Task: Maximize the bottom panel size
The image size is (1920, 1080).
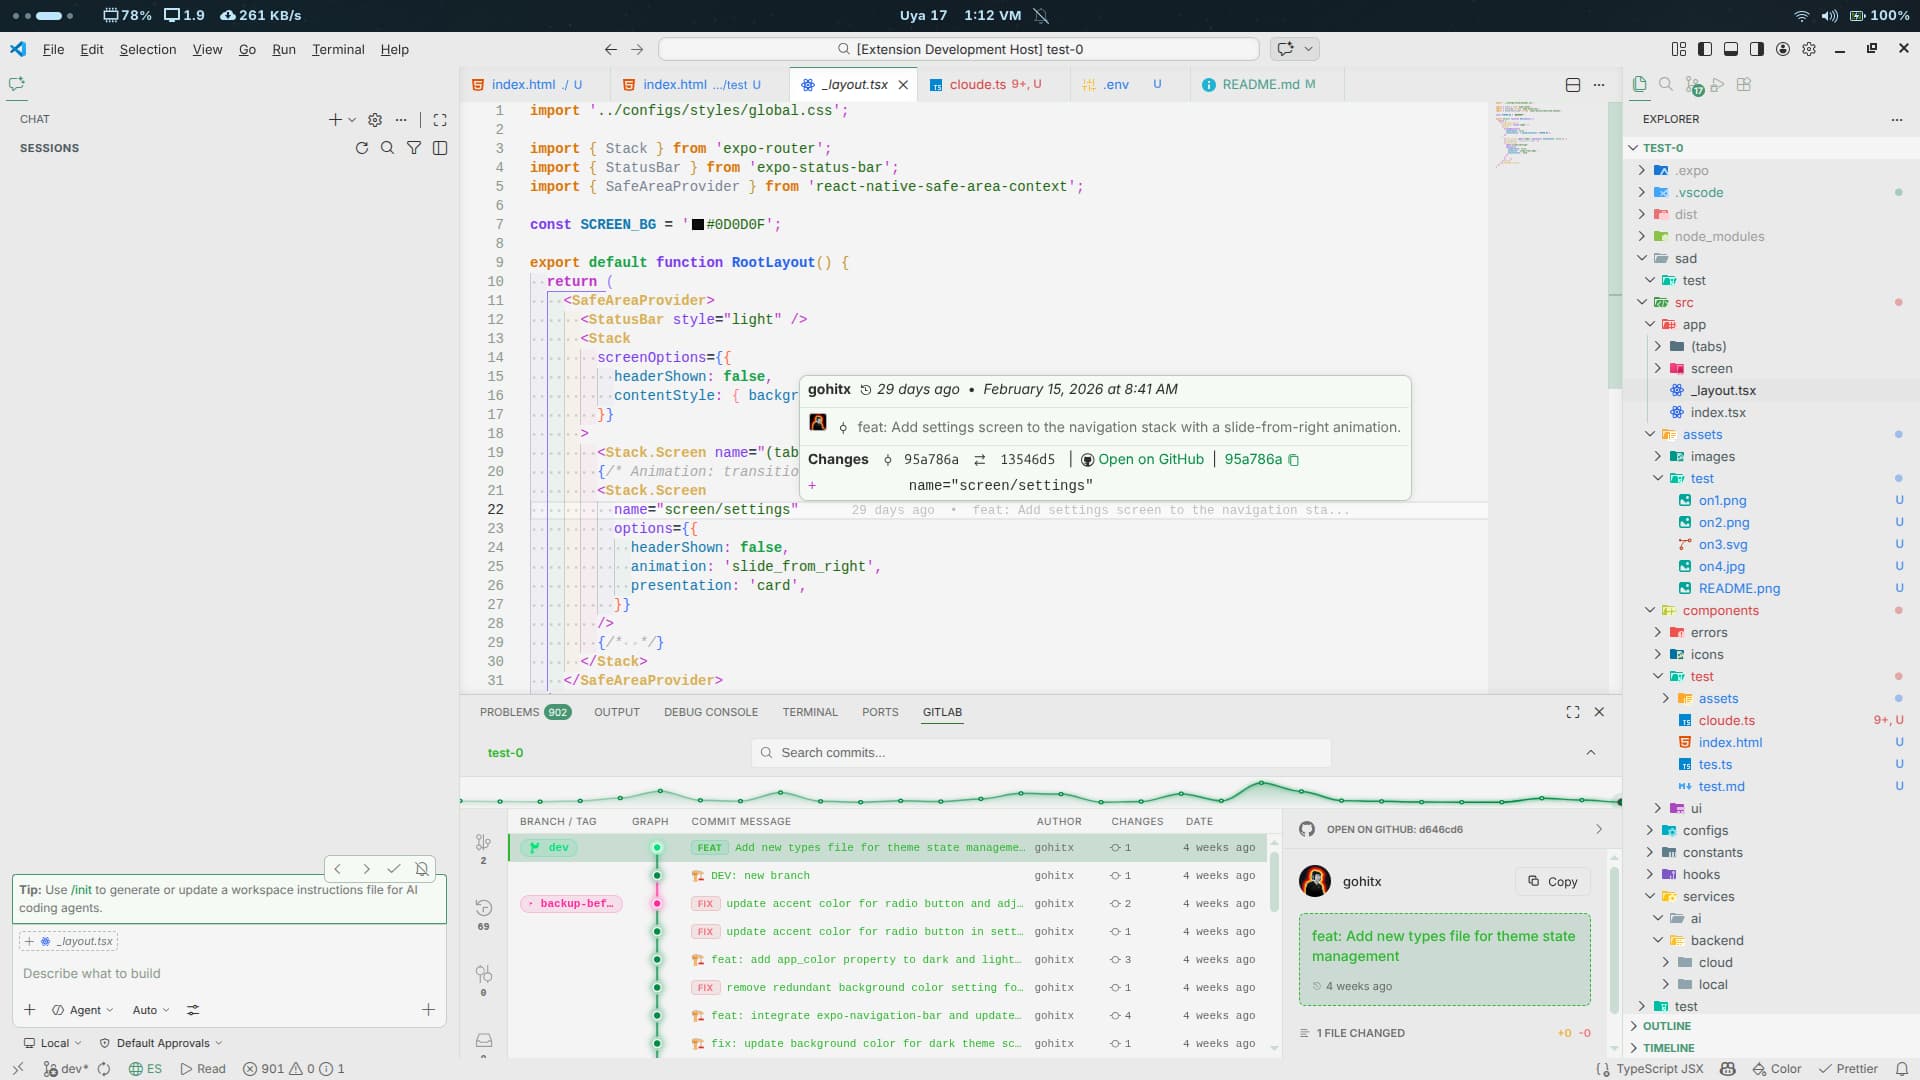Action: point(1573,712)
